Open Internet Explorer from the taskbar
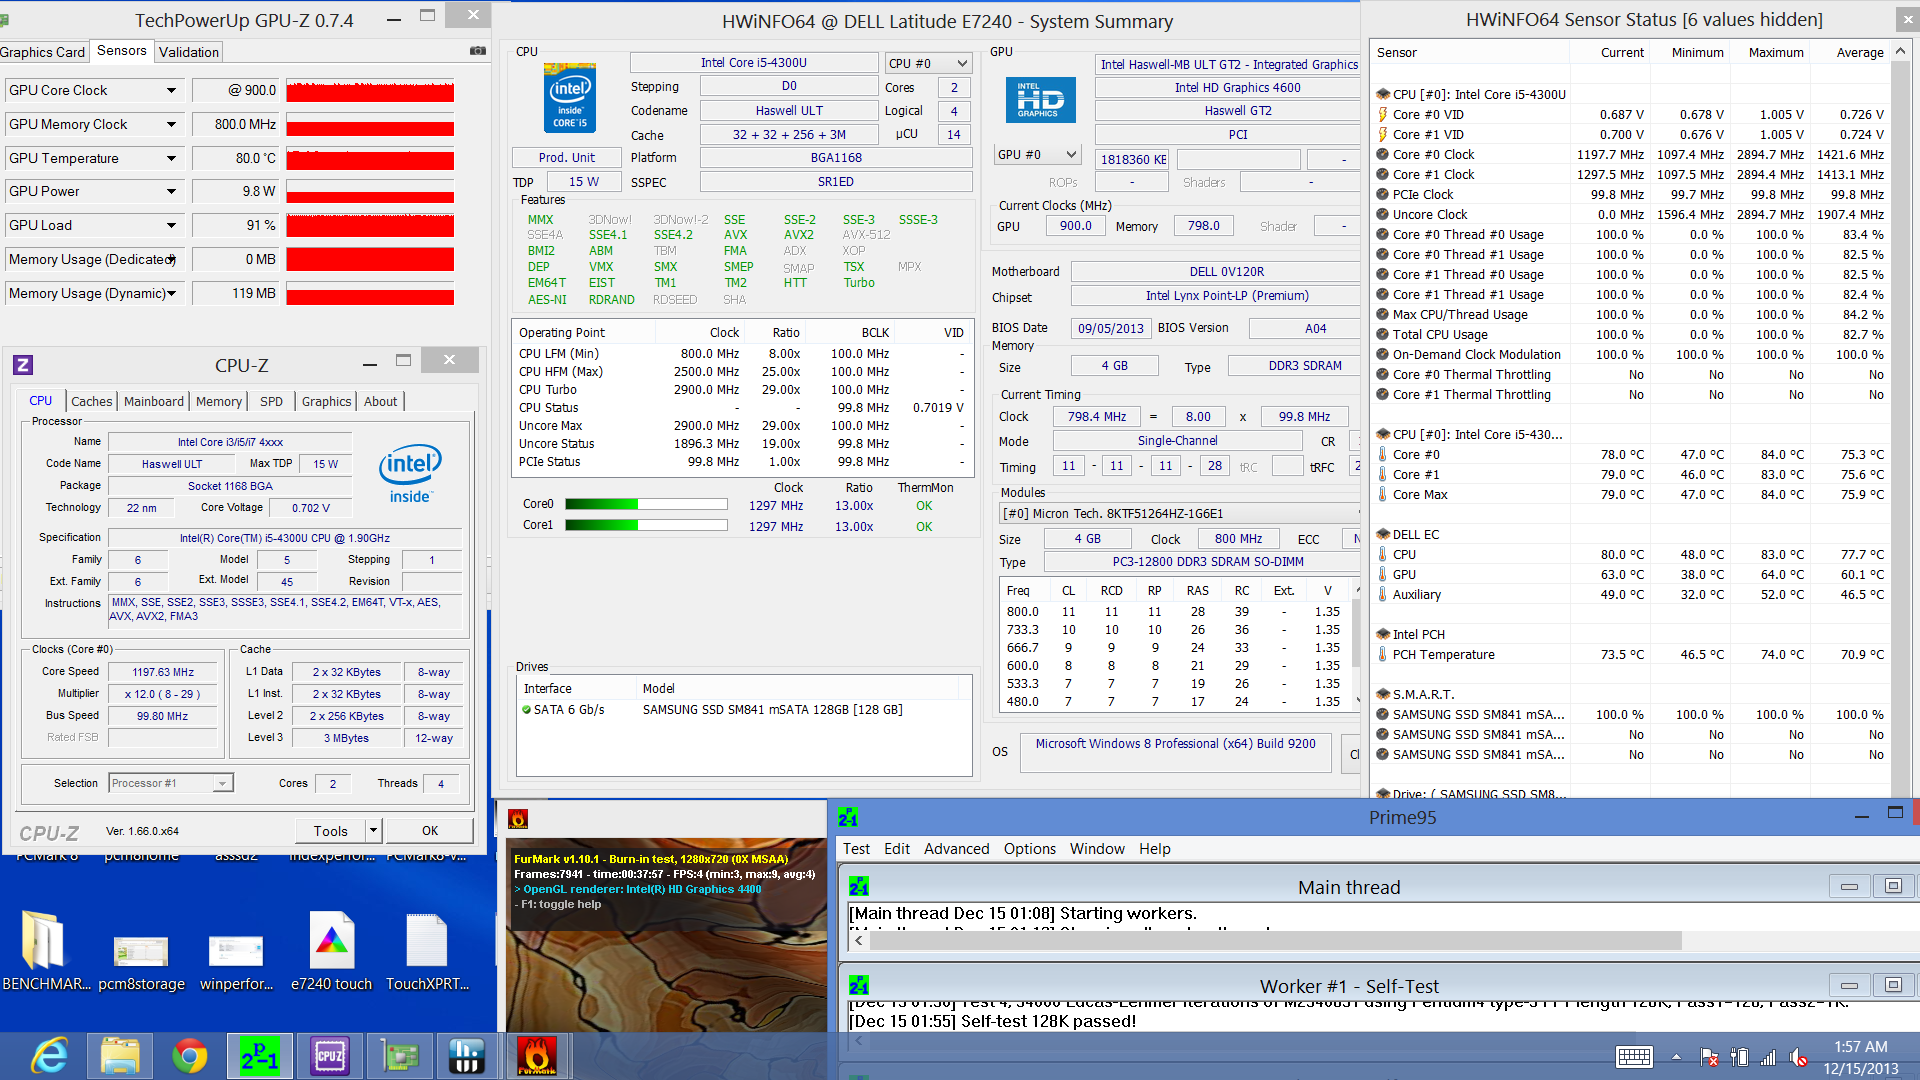Image resolution: width=1920 pixels, height=1080 pixels. pos(49,1056)
